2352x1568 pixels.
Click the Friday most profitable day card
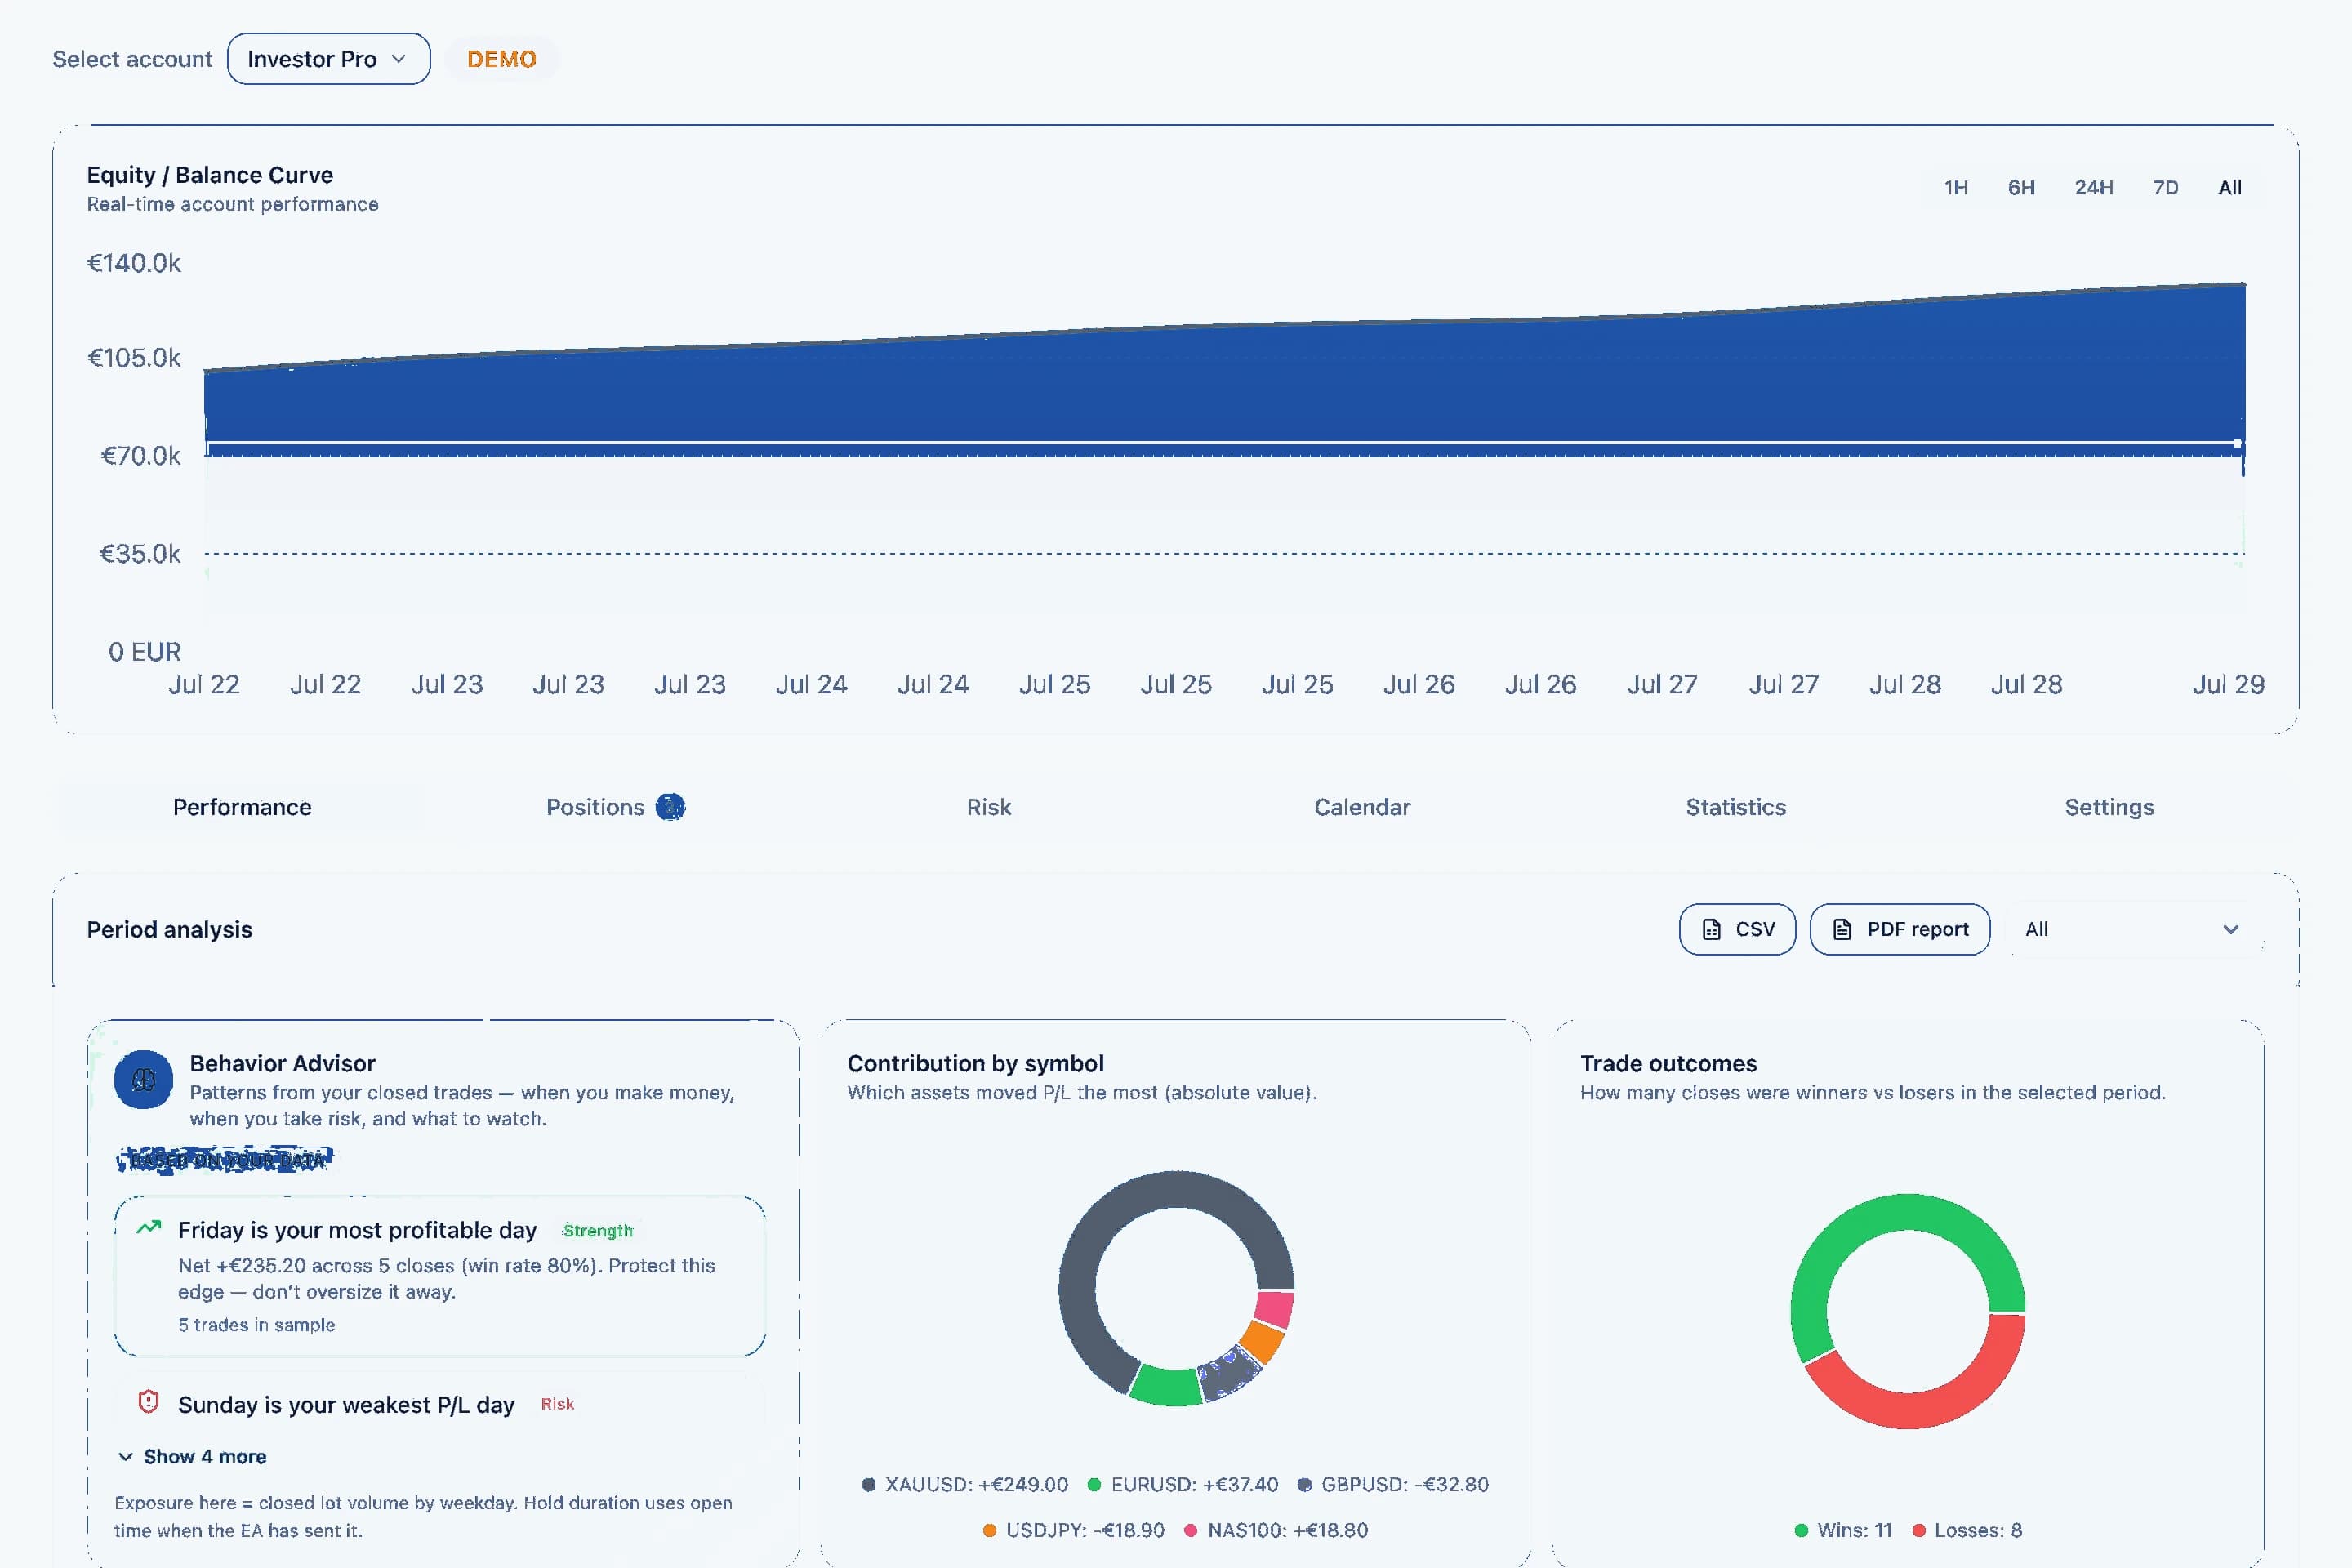(x=440, y=1276)
